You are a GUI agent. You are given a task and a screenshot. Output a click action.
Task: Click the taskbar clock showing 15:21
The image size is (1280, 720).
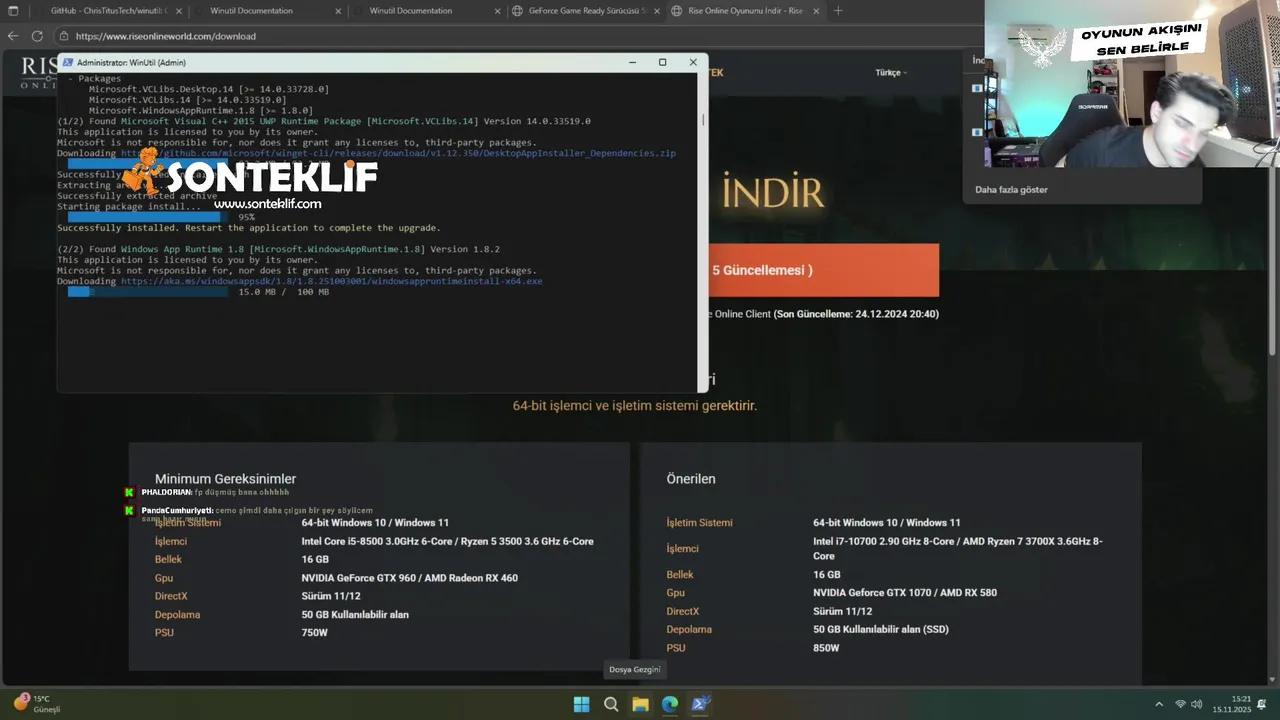1232,704
